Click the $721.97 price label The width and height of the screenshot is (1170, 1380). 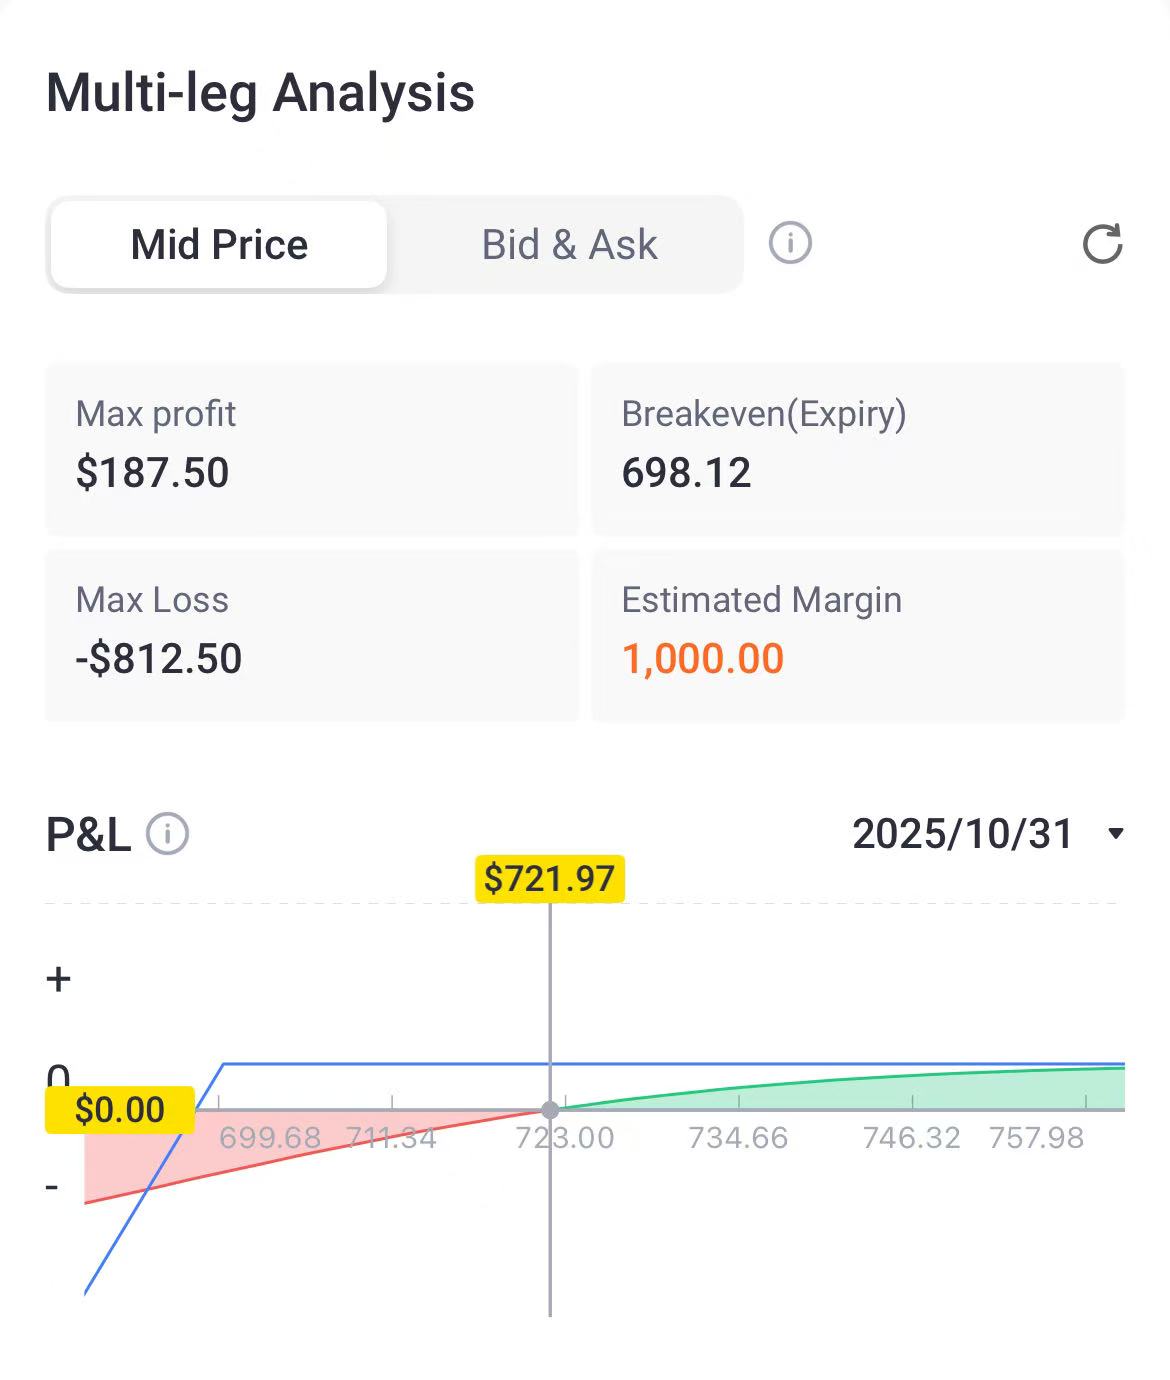tap(549, 878)
